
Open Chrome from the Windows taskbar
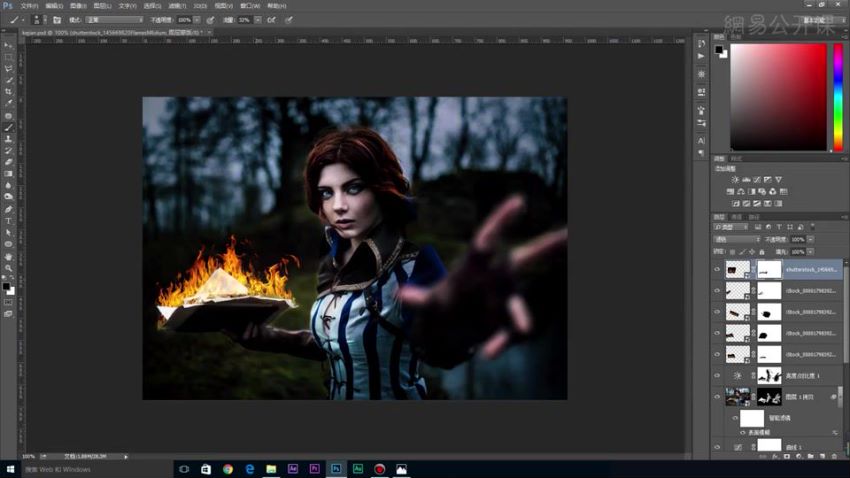tap(228, 469)
